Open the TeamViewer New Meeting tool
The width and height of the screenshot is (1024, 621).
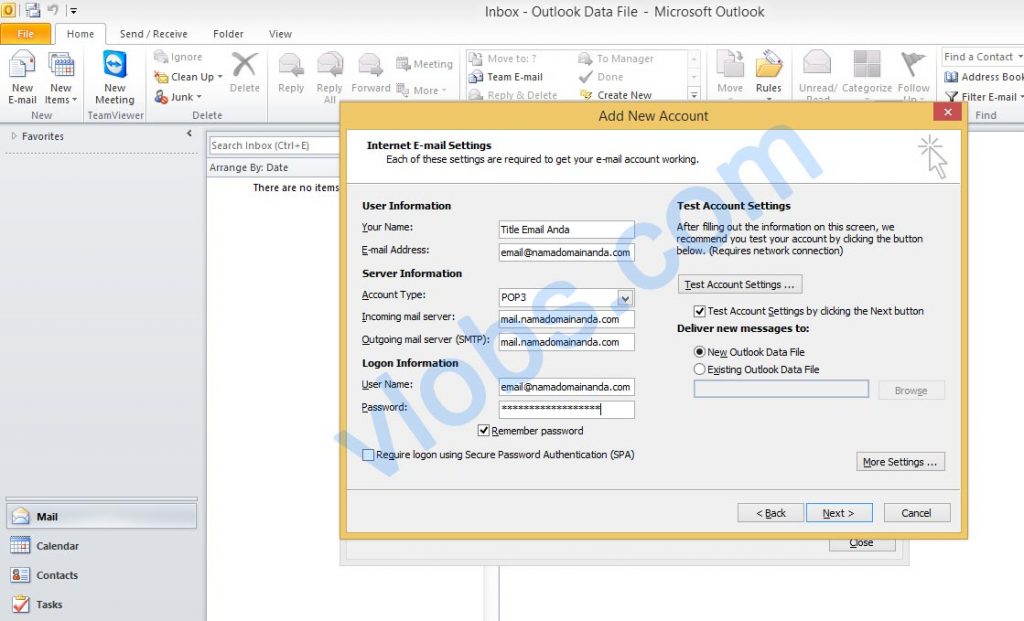tap(114, 76)
